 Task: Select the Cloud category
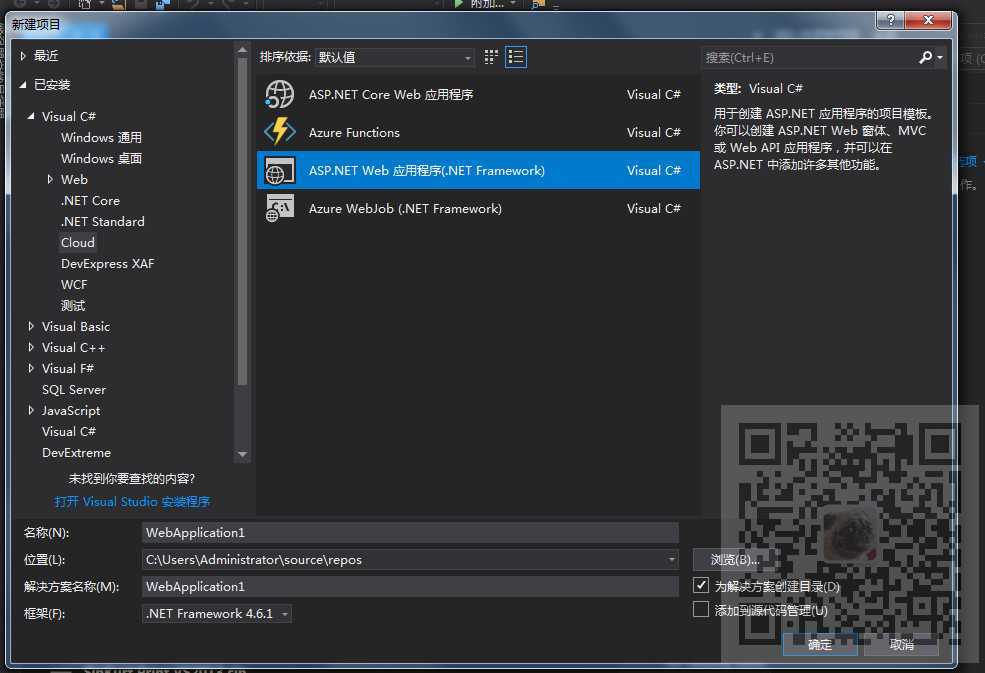pyautogui.click(x=78, y=243)
